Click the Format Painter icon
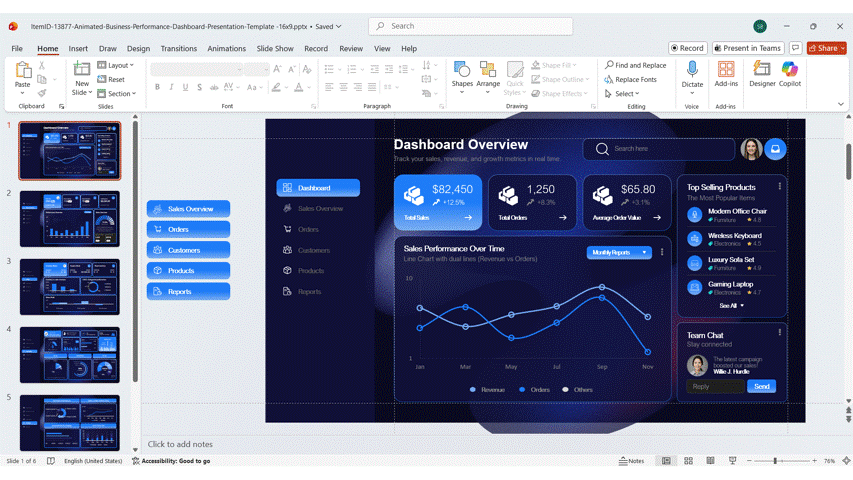This screenshot has width=853, height=480. [x=42, y=94]
